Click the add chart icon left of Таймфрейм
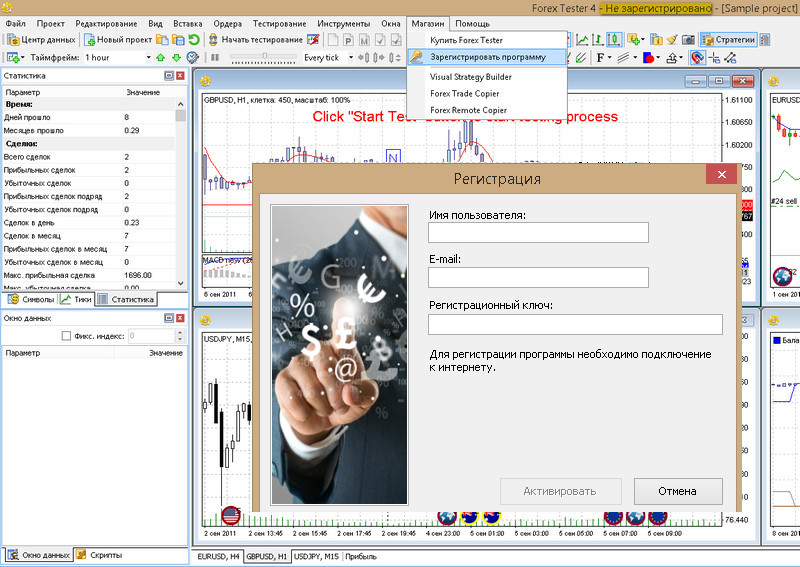Image resolution: width=800 pixels, height=567 pixels. (x=13, y=58)
